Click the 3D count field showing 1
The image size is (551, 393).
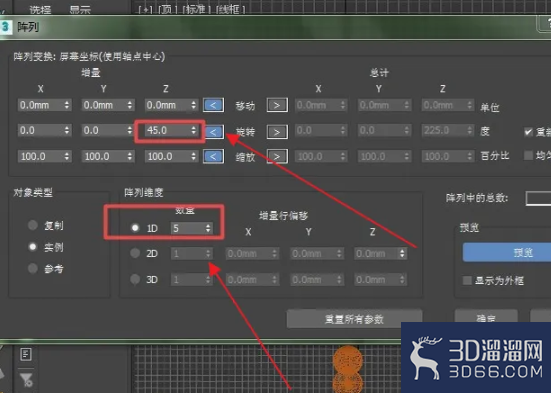pyautogui.click(x=192, y=280)
